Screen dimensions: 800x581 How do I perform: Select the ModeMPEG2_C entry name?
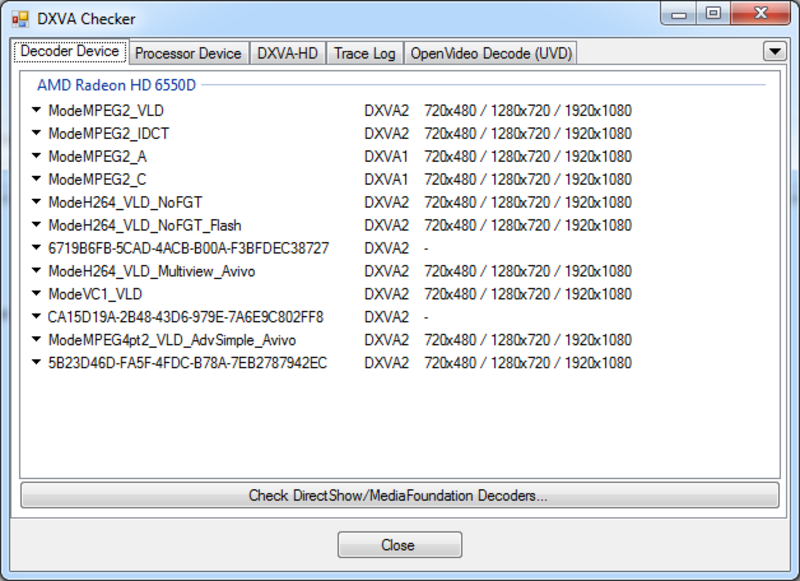coord(97,180)
